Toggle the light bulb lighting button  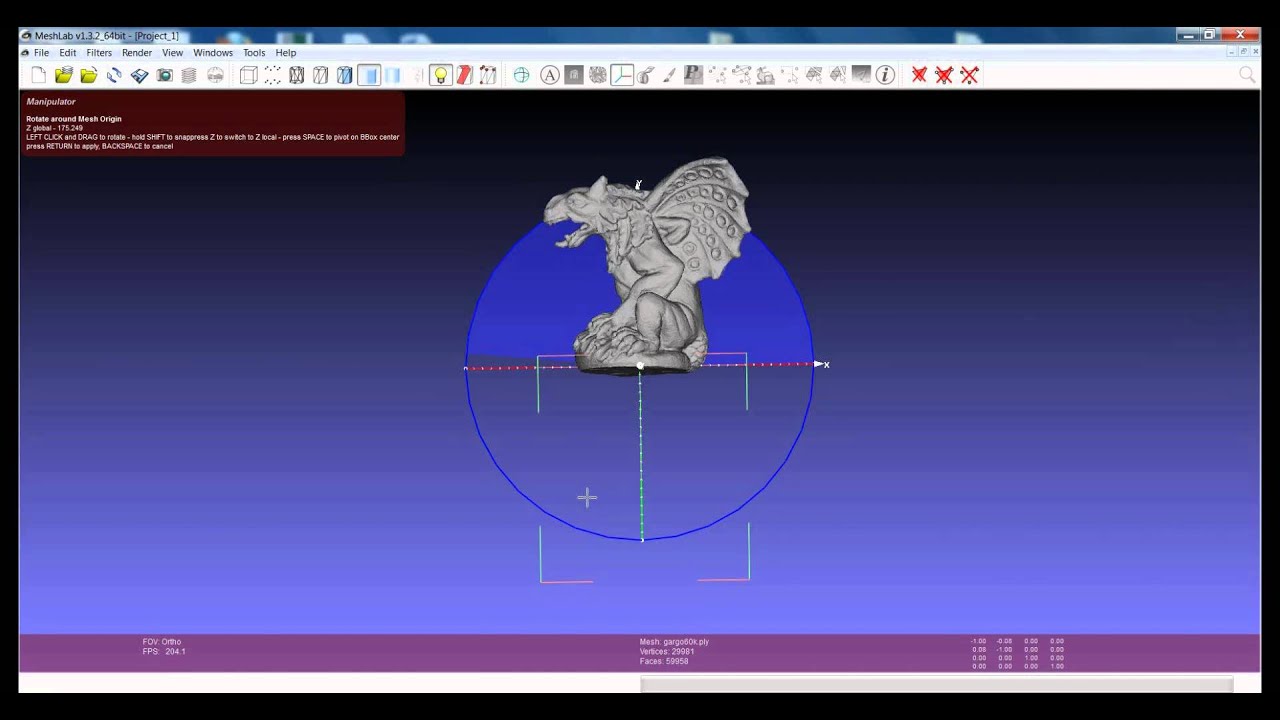[x=441, y=75]
